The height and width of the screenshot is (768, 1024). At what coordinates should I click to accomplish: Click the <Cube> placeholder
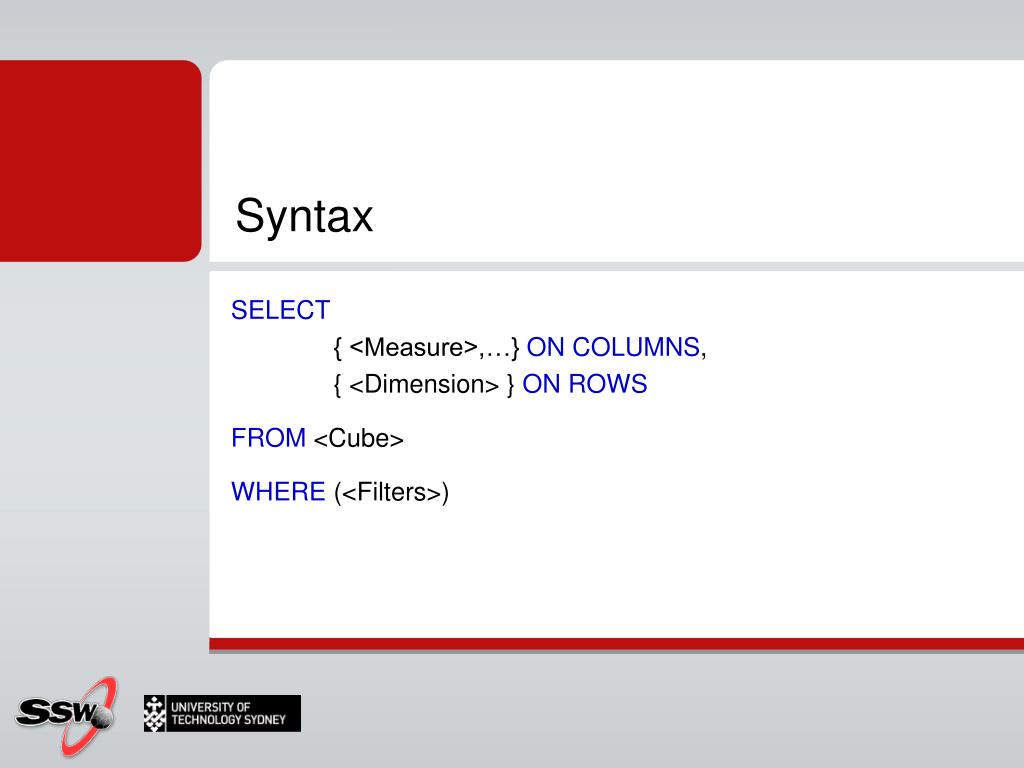click(359, 438)
